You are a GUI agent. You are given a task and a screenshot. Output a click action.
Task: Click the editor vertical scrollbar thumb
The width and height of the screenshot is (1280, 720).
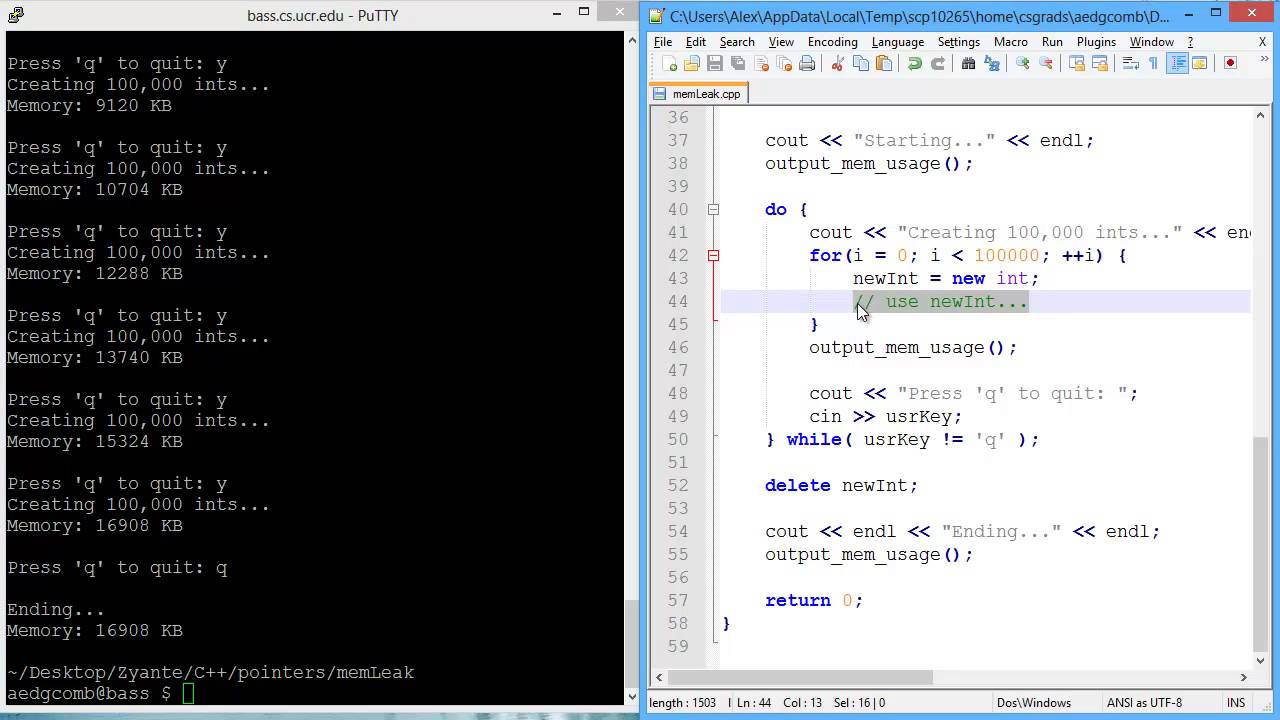click(x=1260, y=543)
